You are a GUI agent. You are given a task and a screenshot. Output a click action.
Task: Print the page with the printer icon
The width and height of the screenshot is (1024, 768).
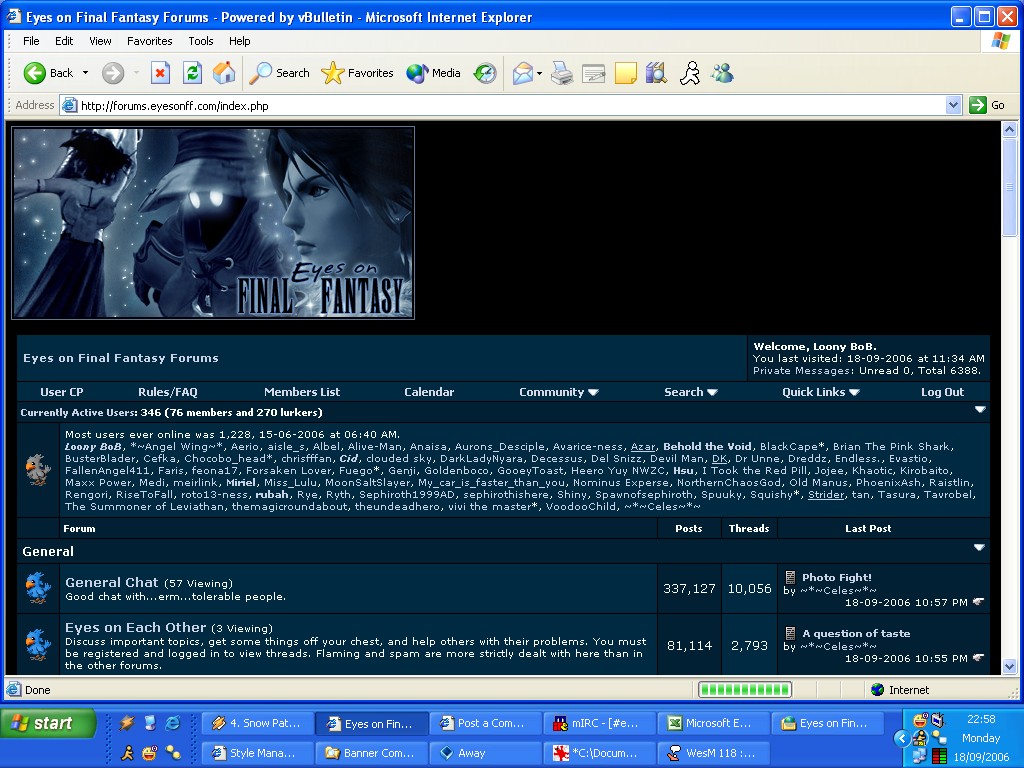pos(562,73)
